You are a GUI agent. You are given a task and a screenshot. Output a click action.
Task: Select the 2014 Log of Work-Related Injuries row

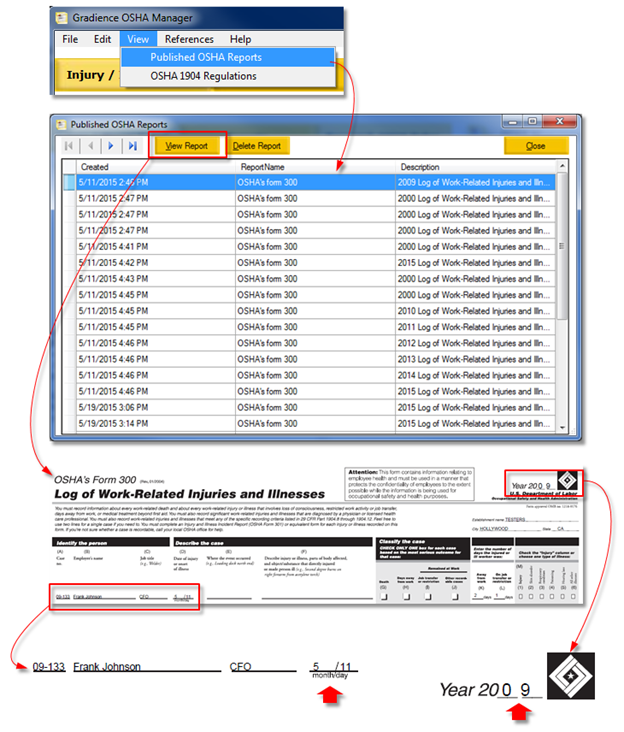pyautogui.click(x=316, y=375)
